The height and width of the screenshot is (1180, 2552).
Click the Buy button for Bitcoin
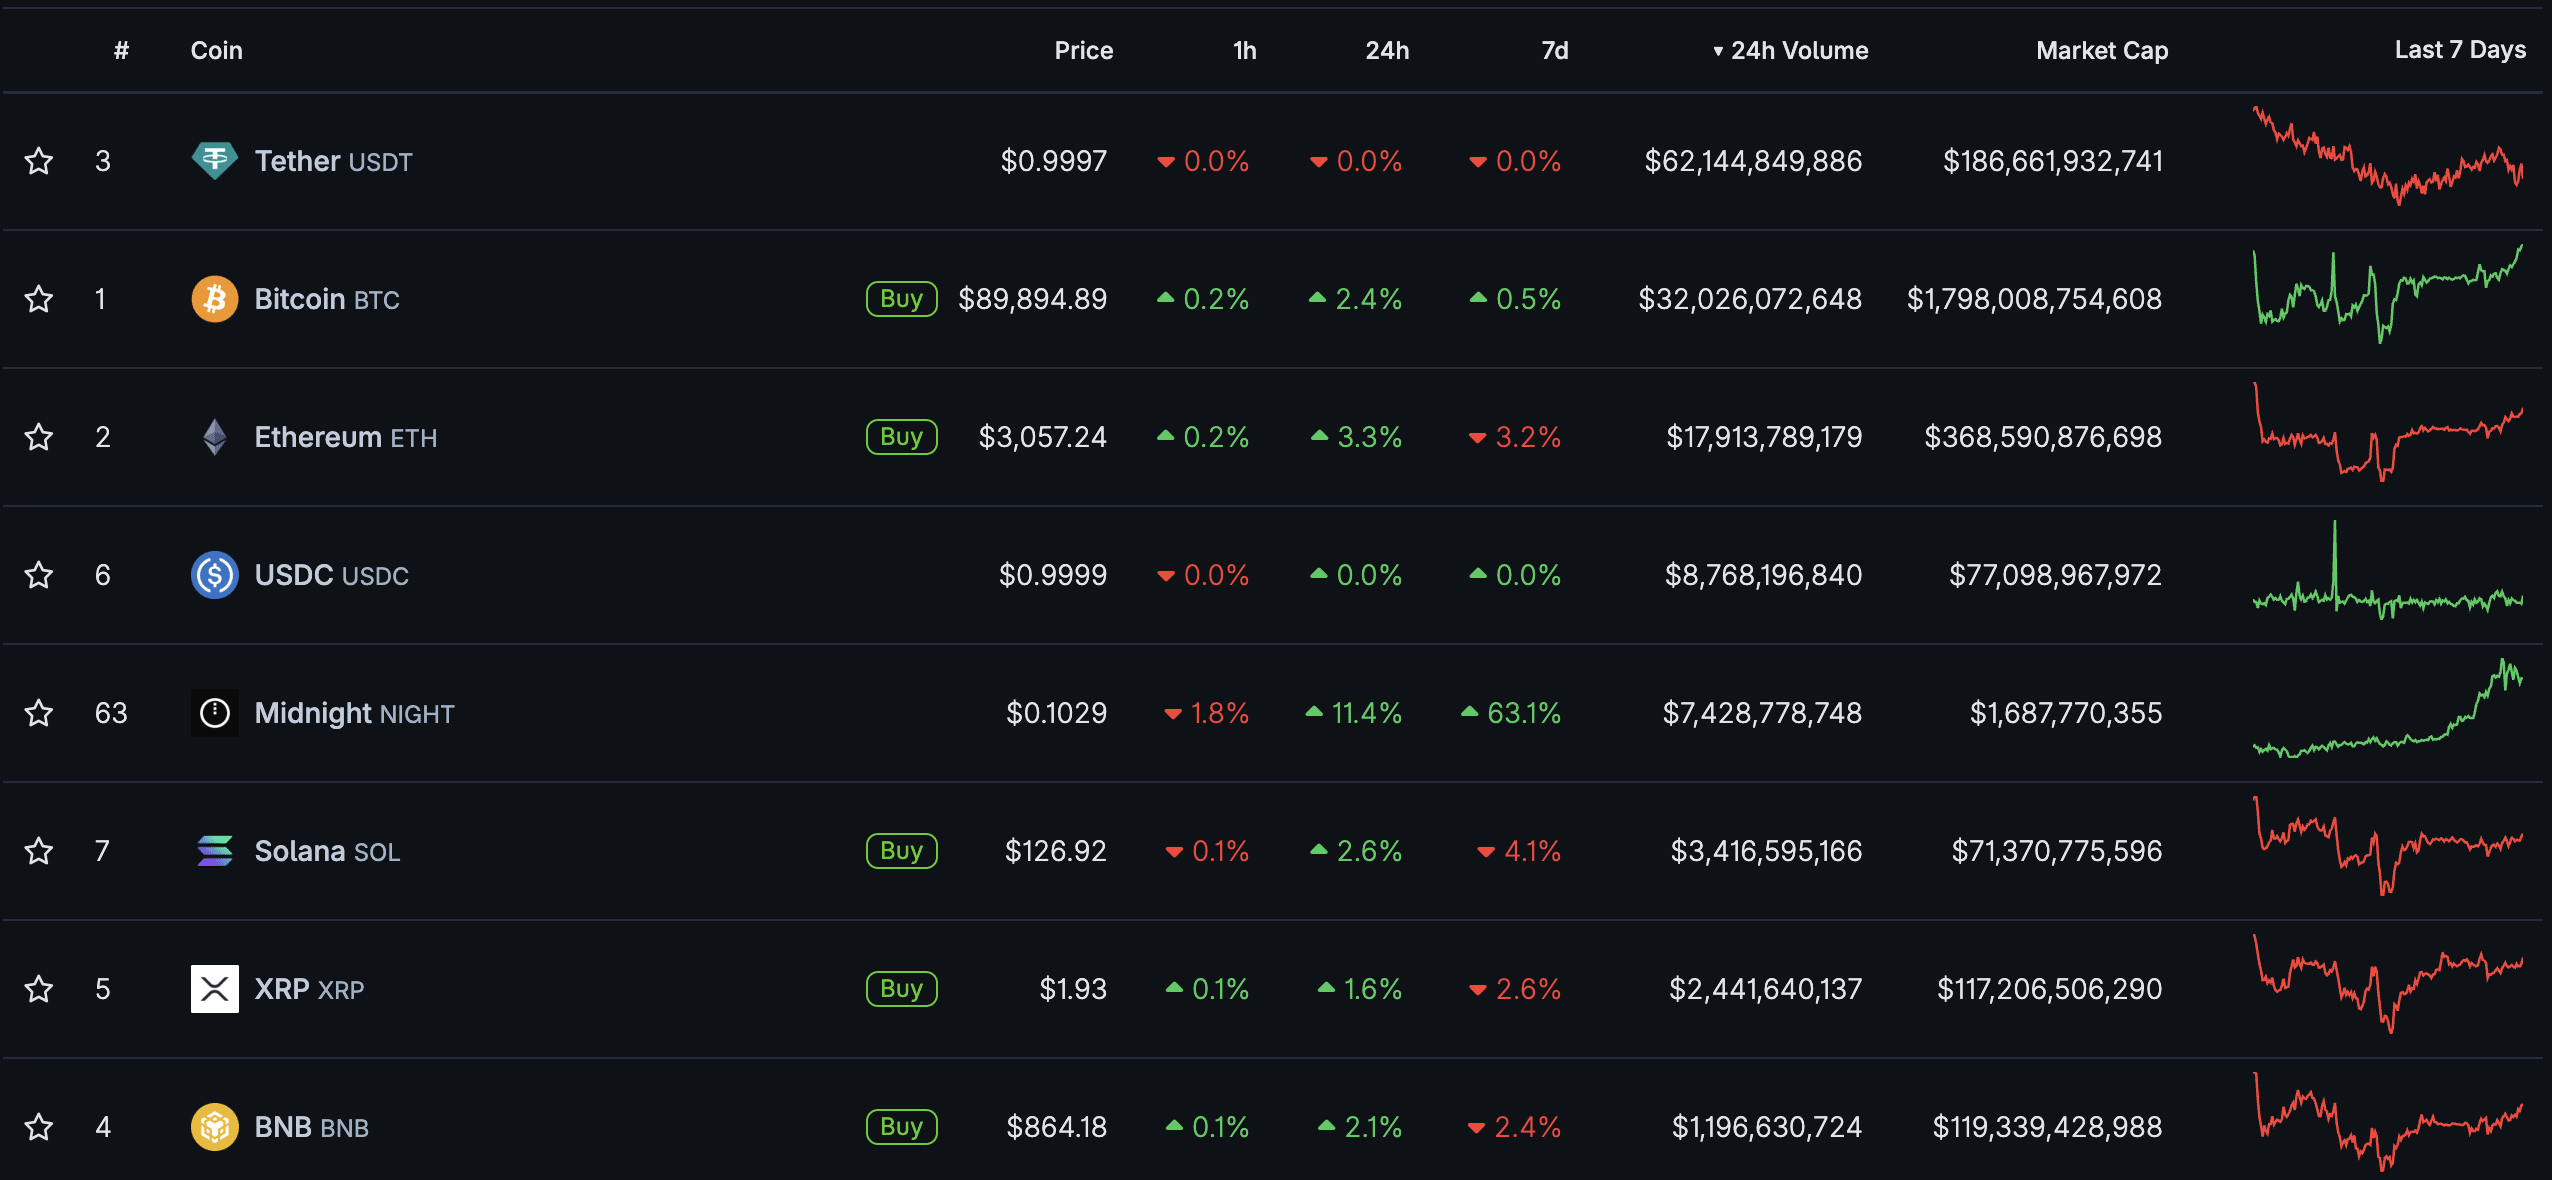(x=900, y=298)
